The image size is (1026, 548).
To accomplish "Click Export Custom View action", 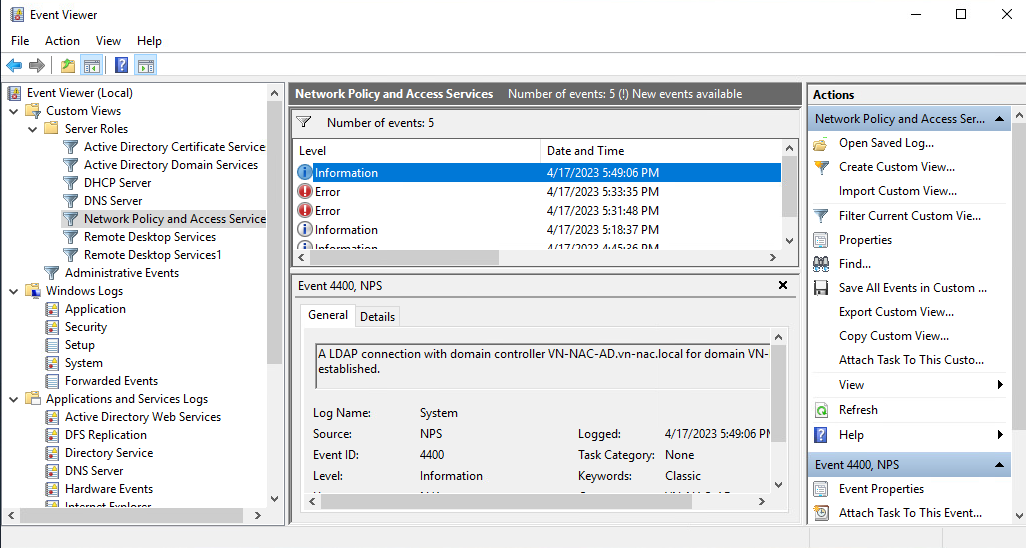I will click(x=896, y=312).
